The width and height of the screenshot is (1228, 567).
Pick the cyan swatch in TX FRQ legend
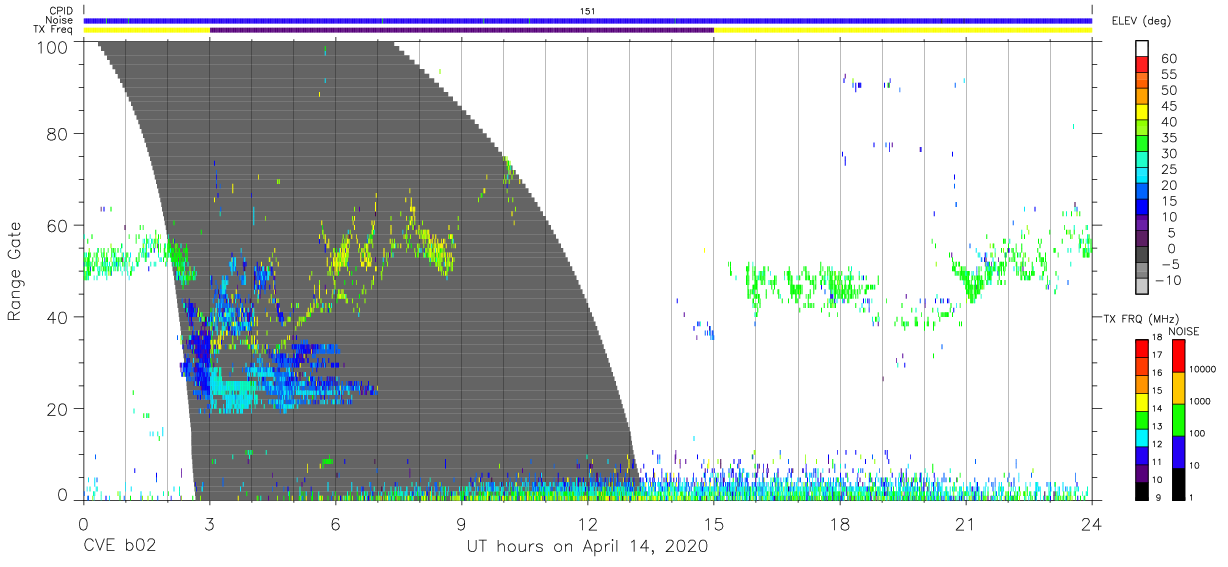(x=1142, y=436)
